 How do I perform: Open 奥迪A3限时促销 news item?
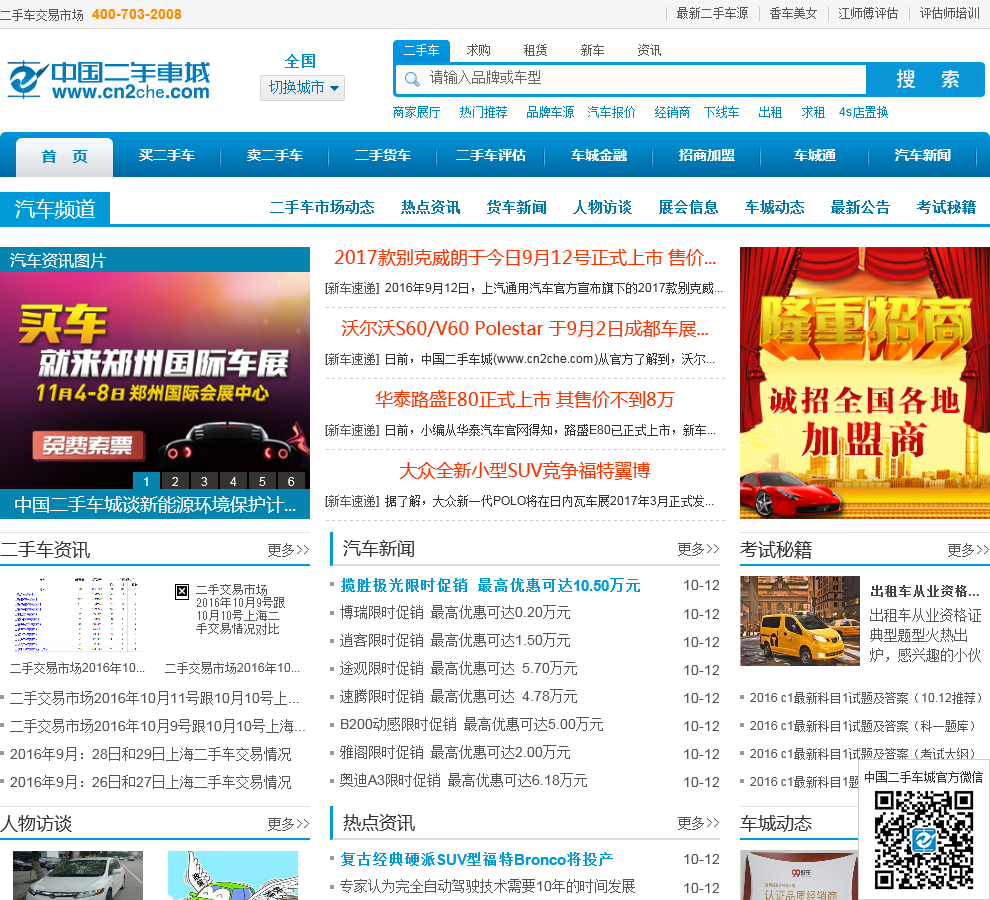point(463,781)
